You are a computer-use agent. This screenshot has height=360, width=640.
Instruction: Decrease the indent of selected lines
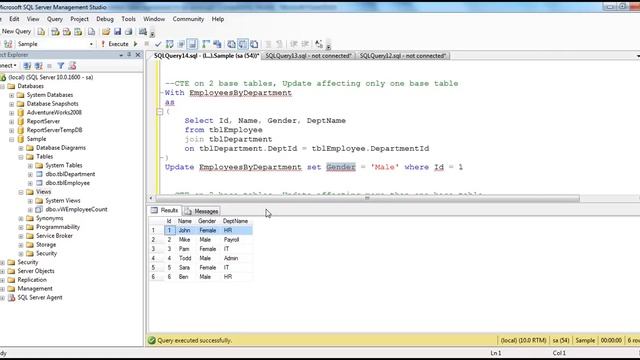coord(293,44)
